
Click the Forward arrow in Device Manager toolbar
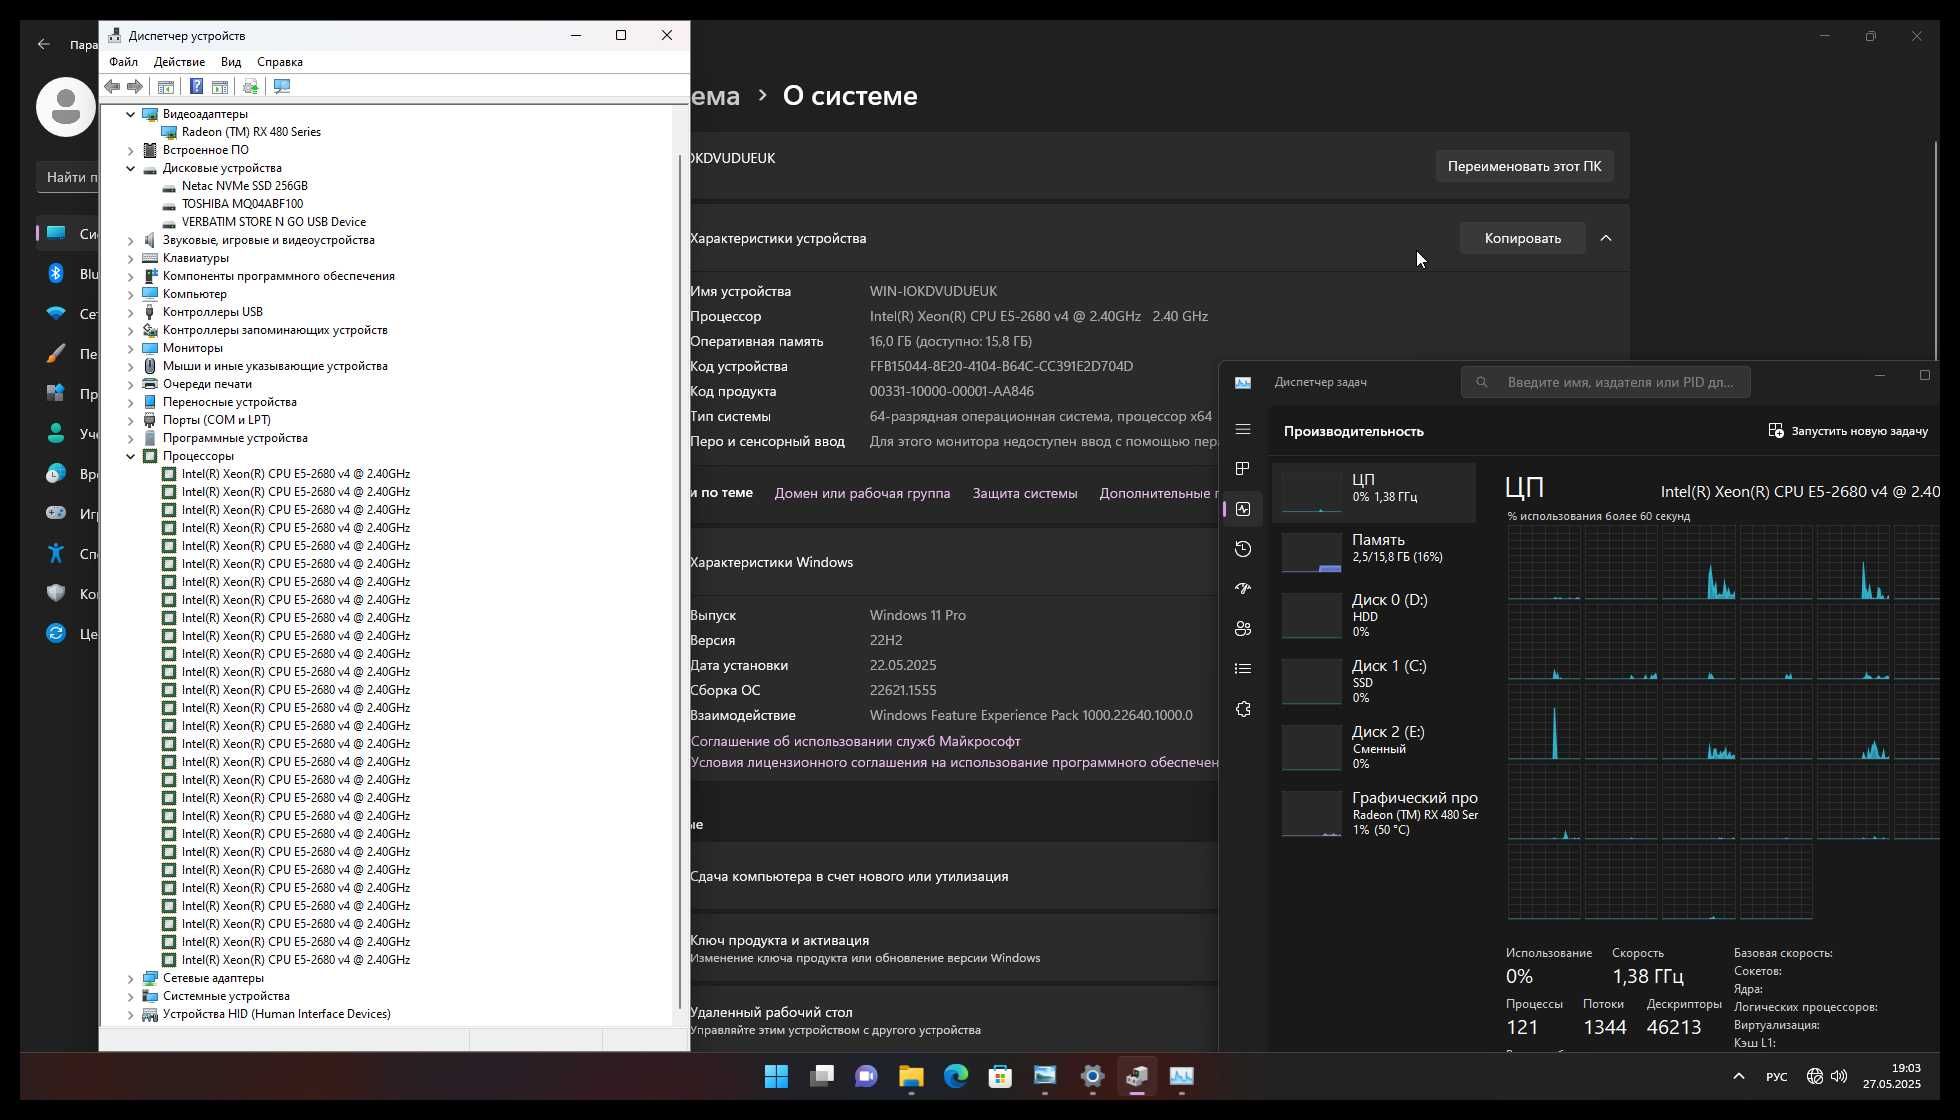click(135, 87)
